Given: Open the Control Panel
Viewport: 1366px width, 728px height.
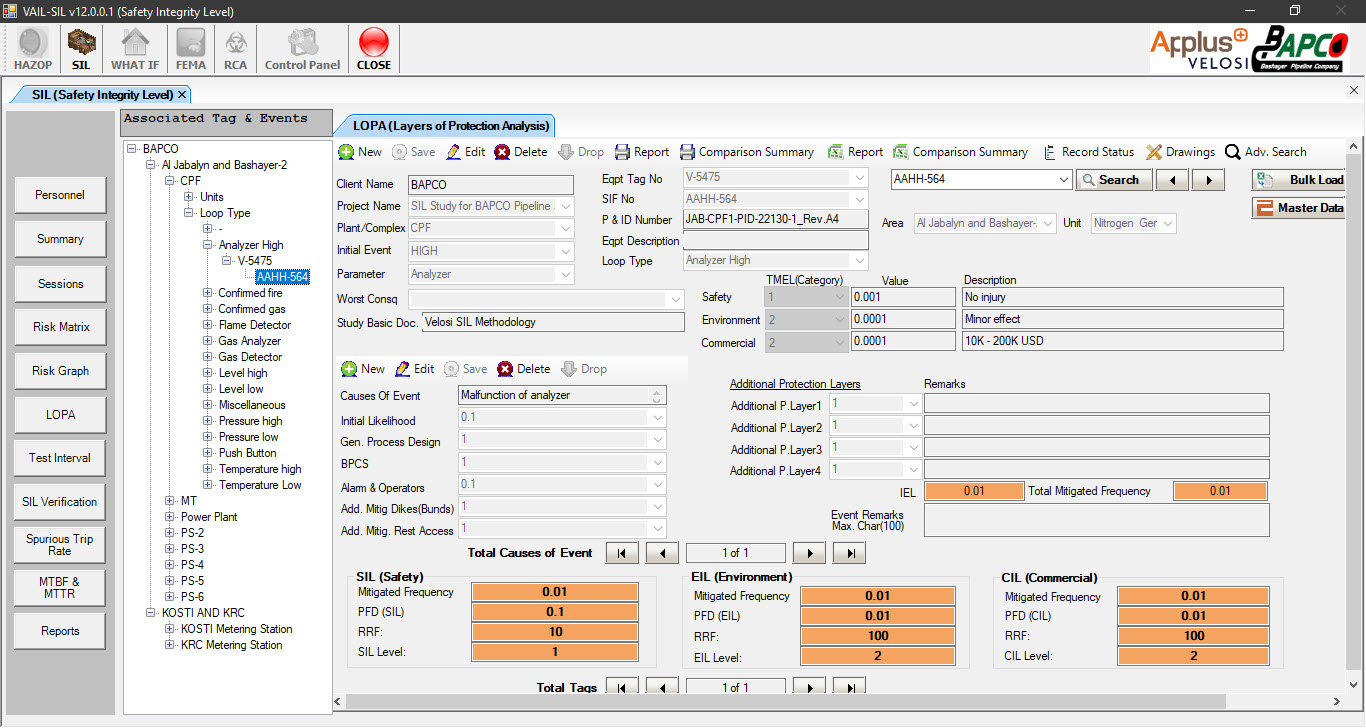Looking at the screenshot, I should (x=302, y=49).
